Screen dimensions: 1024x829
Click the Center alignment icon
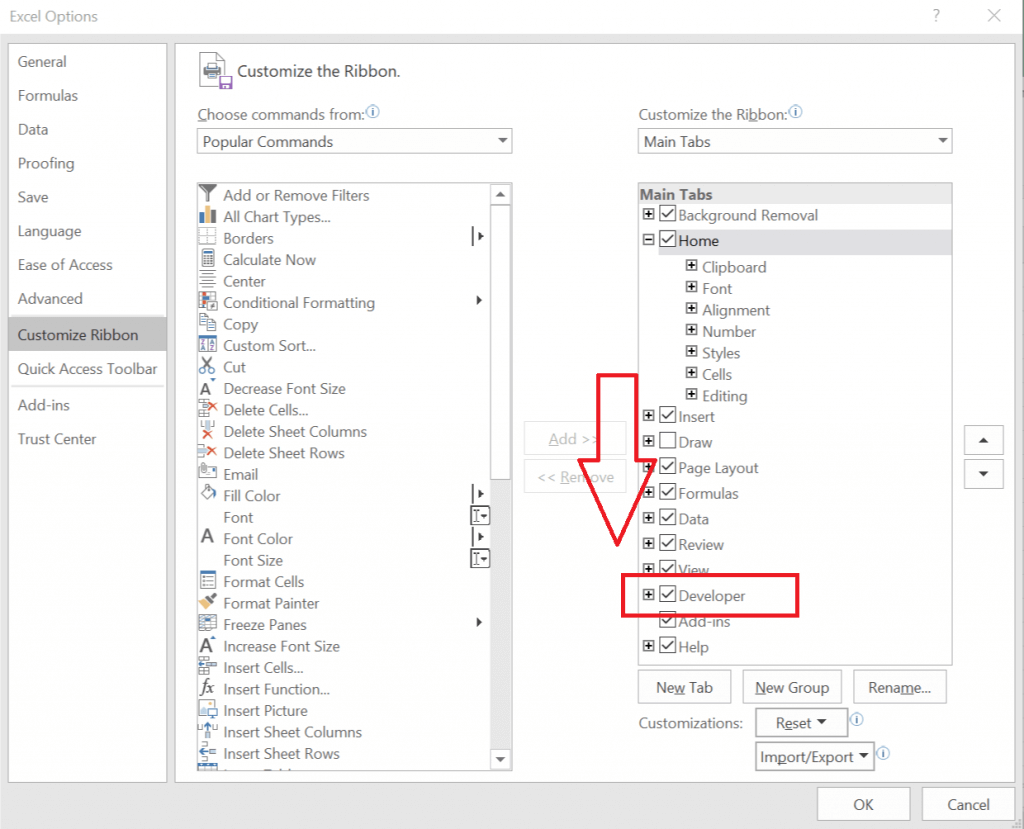click(x=208, y=280)
